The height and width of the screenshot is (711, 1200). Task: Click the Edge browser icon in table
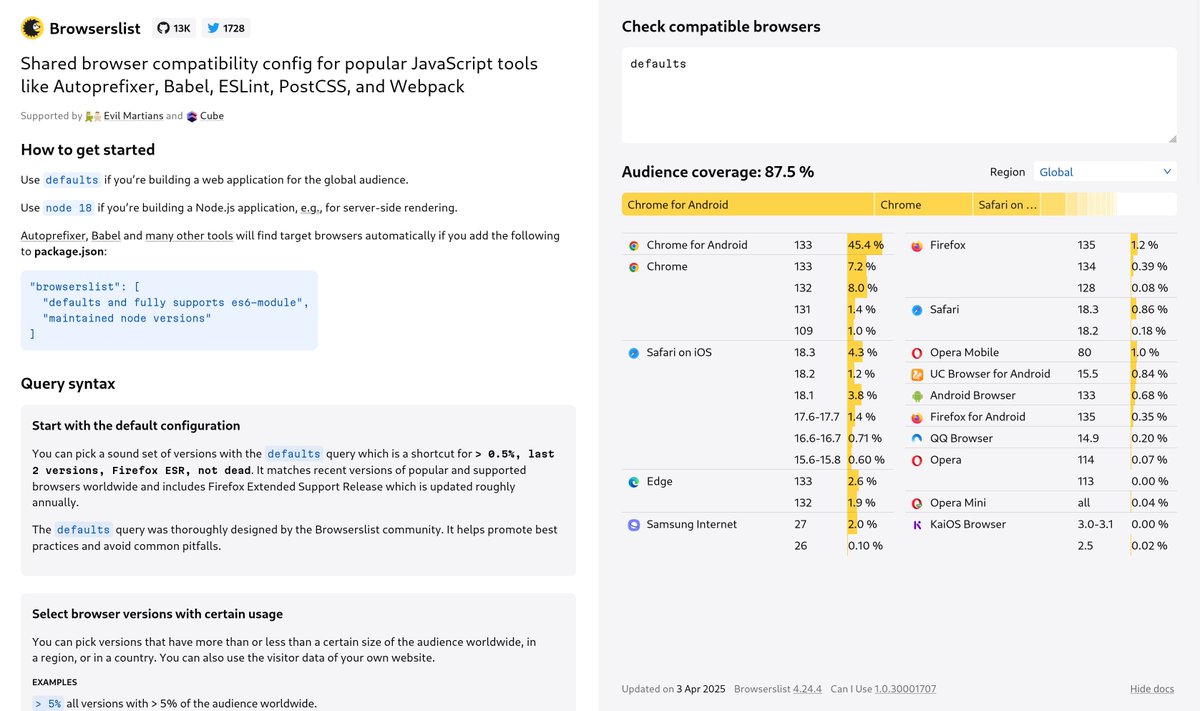click(x=633, y=481)
